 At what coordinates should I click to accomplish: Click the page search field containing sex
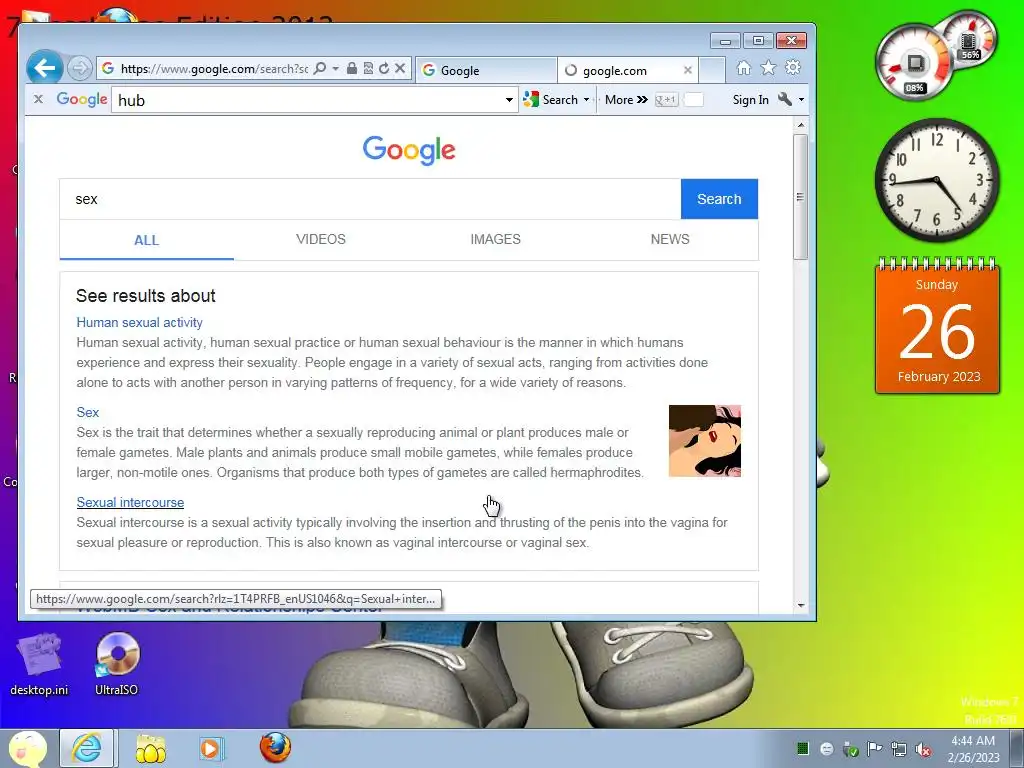point(370,199)
